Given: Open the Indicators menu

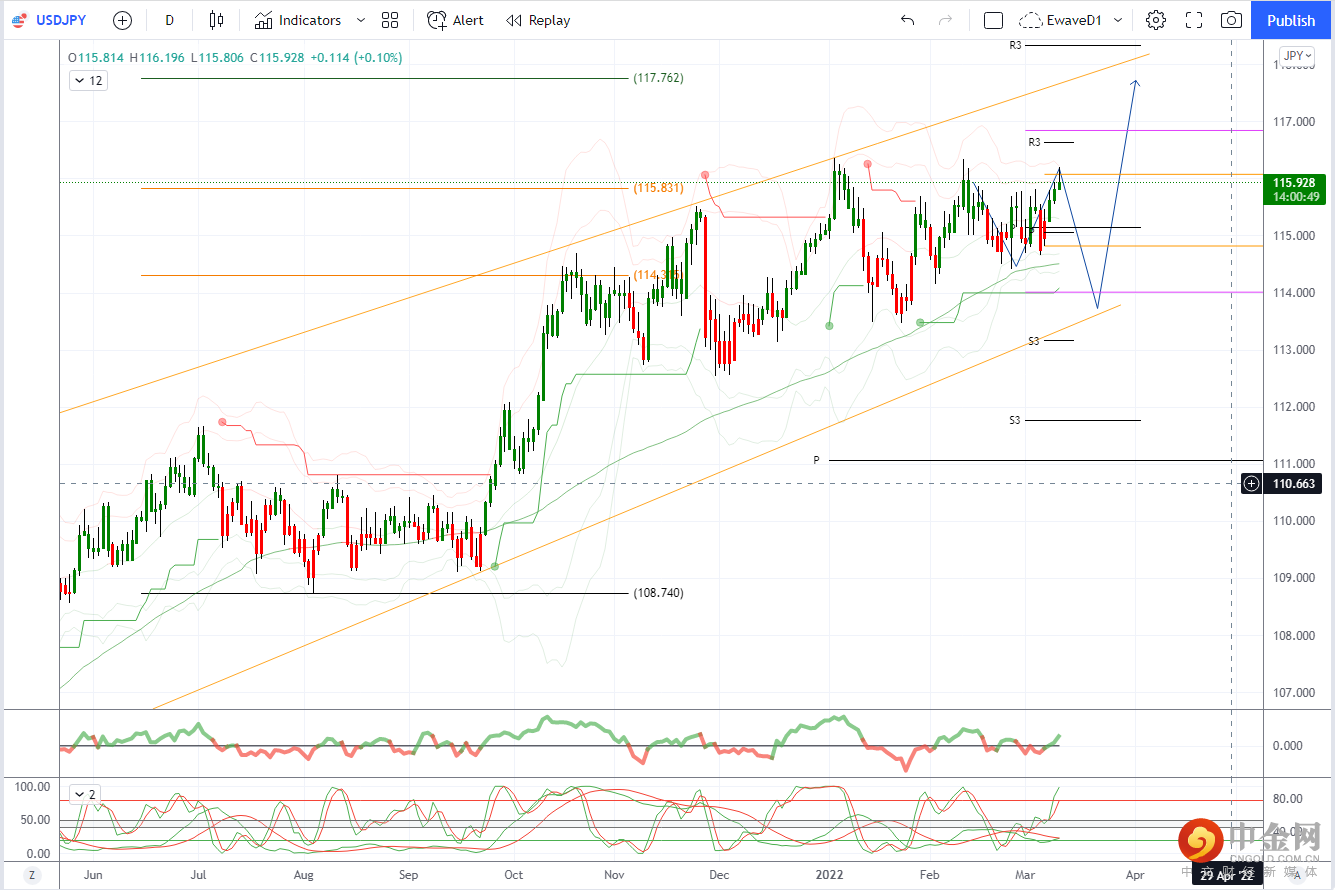Looking at the screenshot, I should (x=297, y=20).
